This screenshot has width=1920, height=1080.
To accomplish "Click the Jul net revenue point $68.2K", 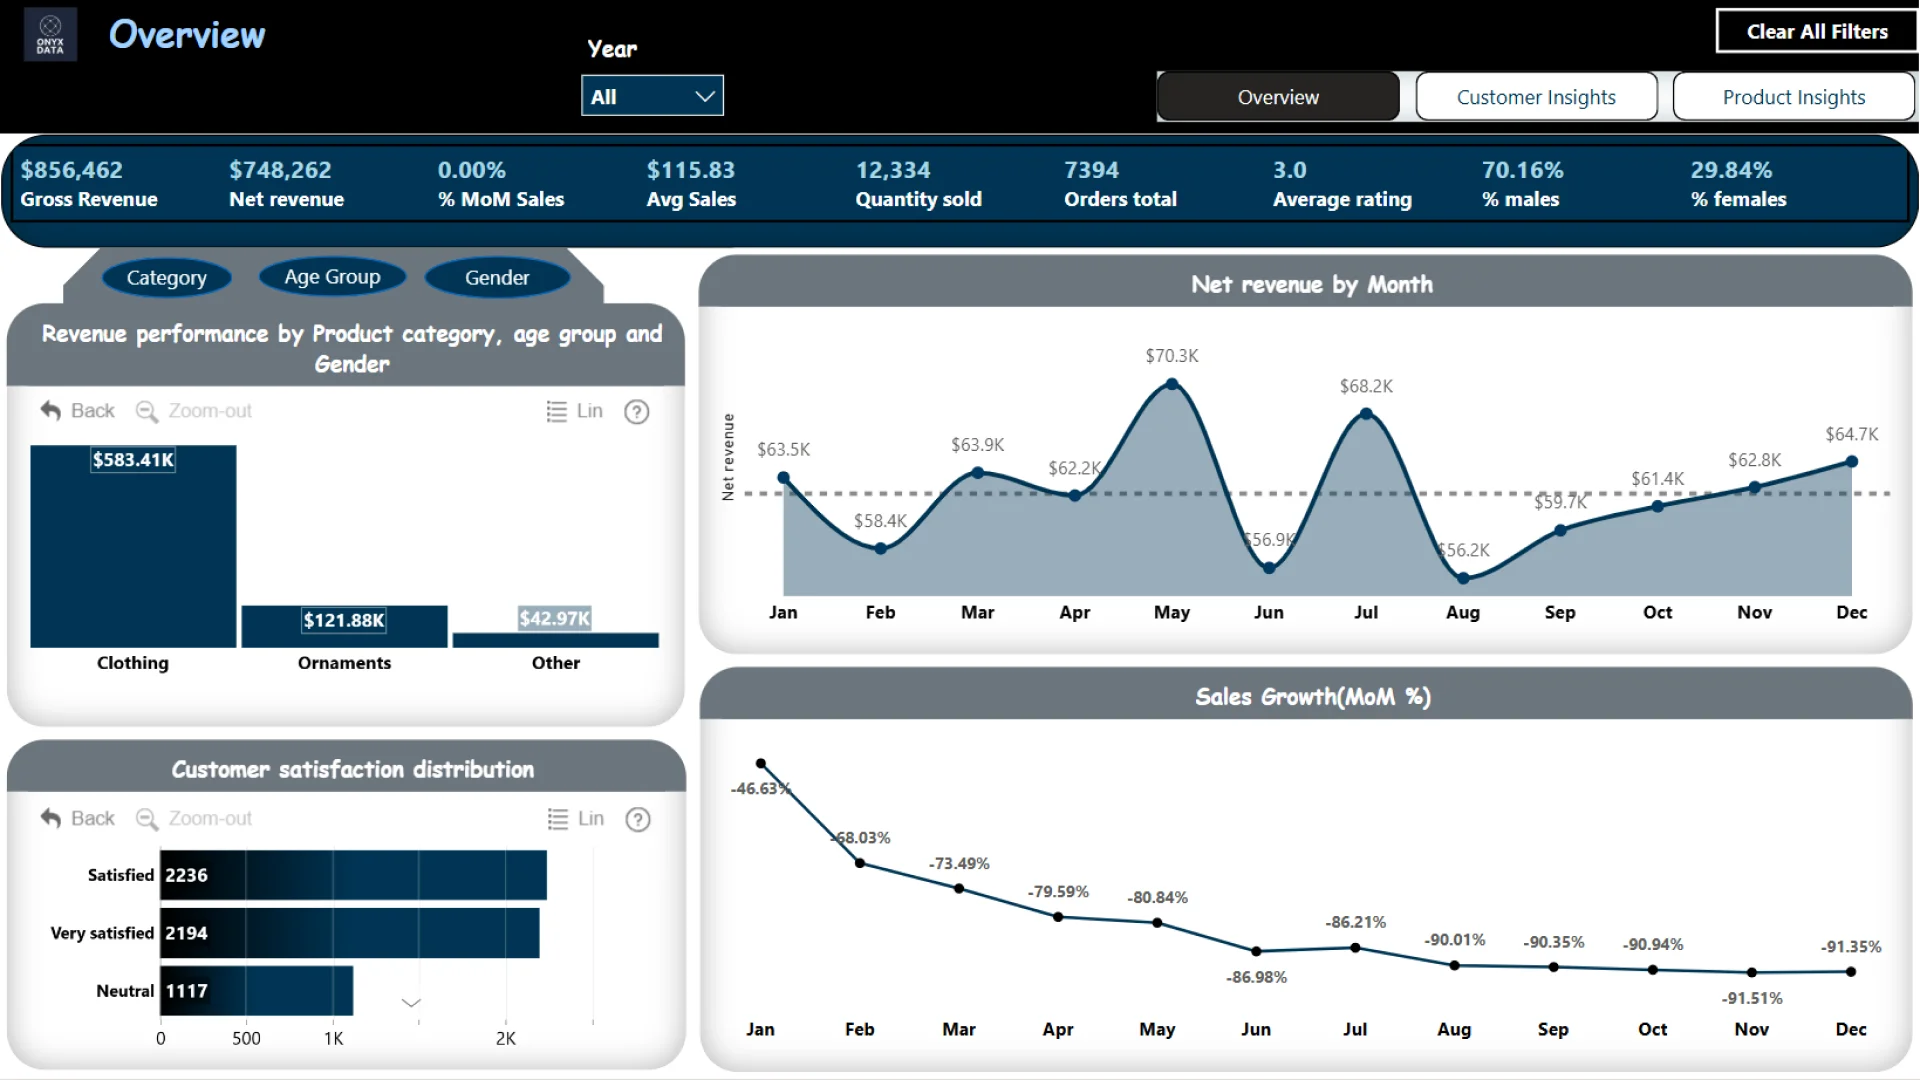I will coord(1366,414).
